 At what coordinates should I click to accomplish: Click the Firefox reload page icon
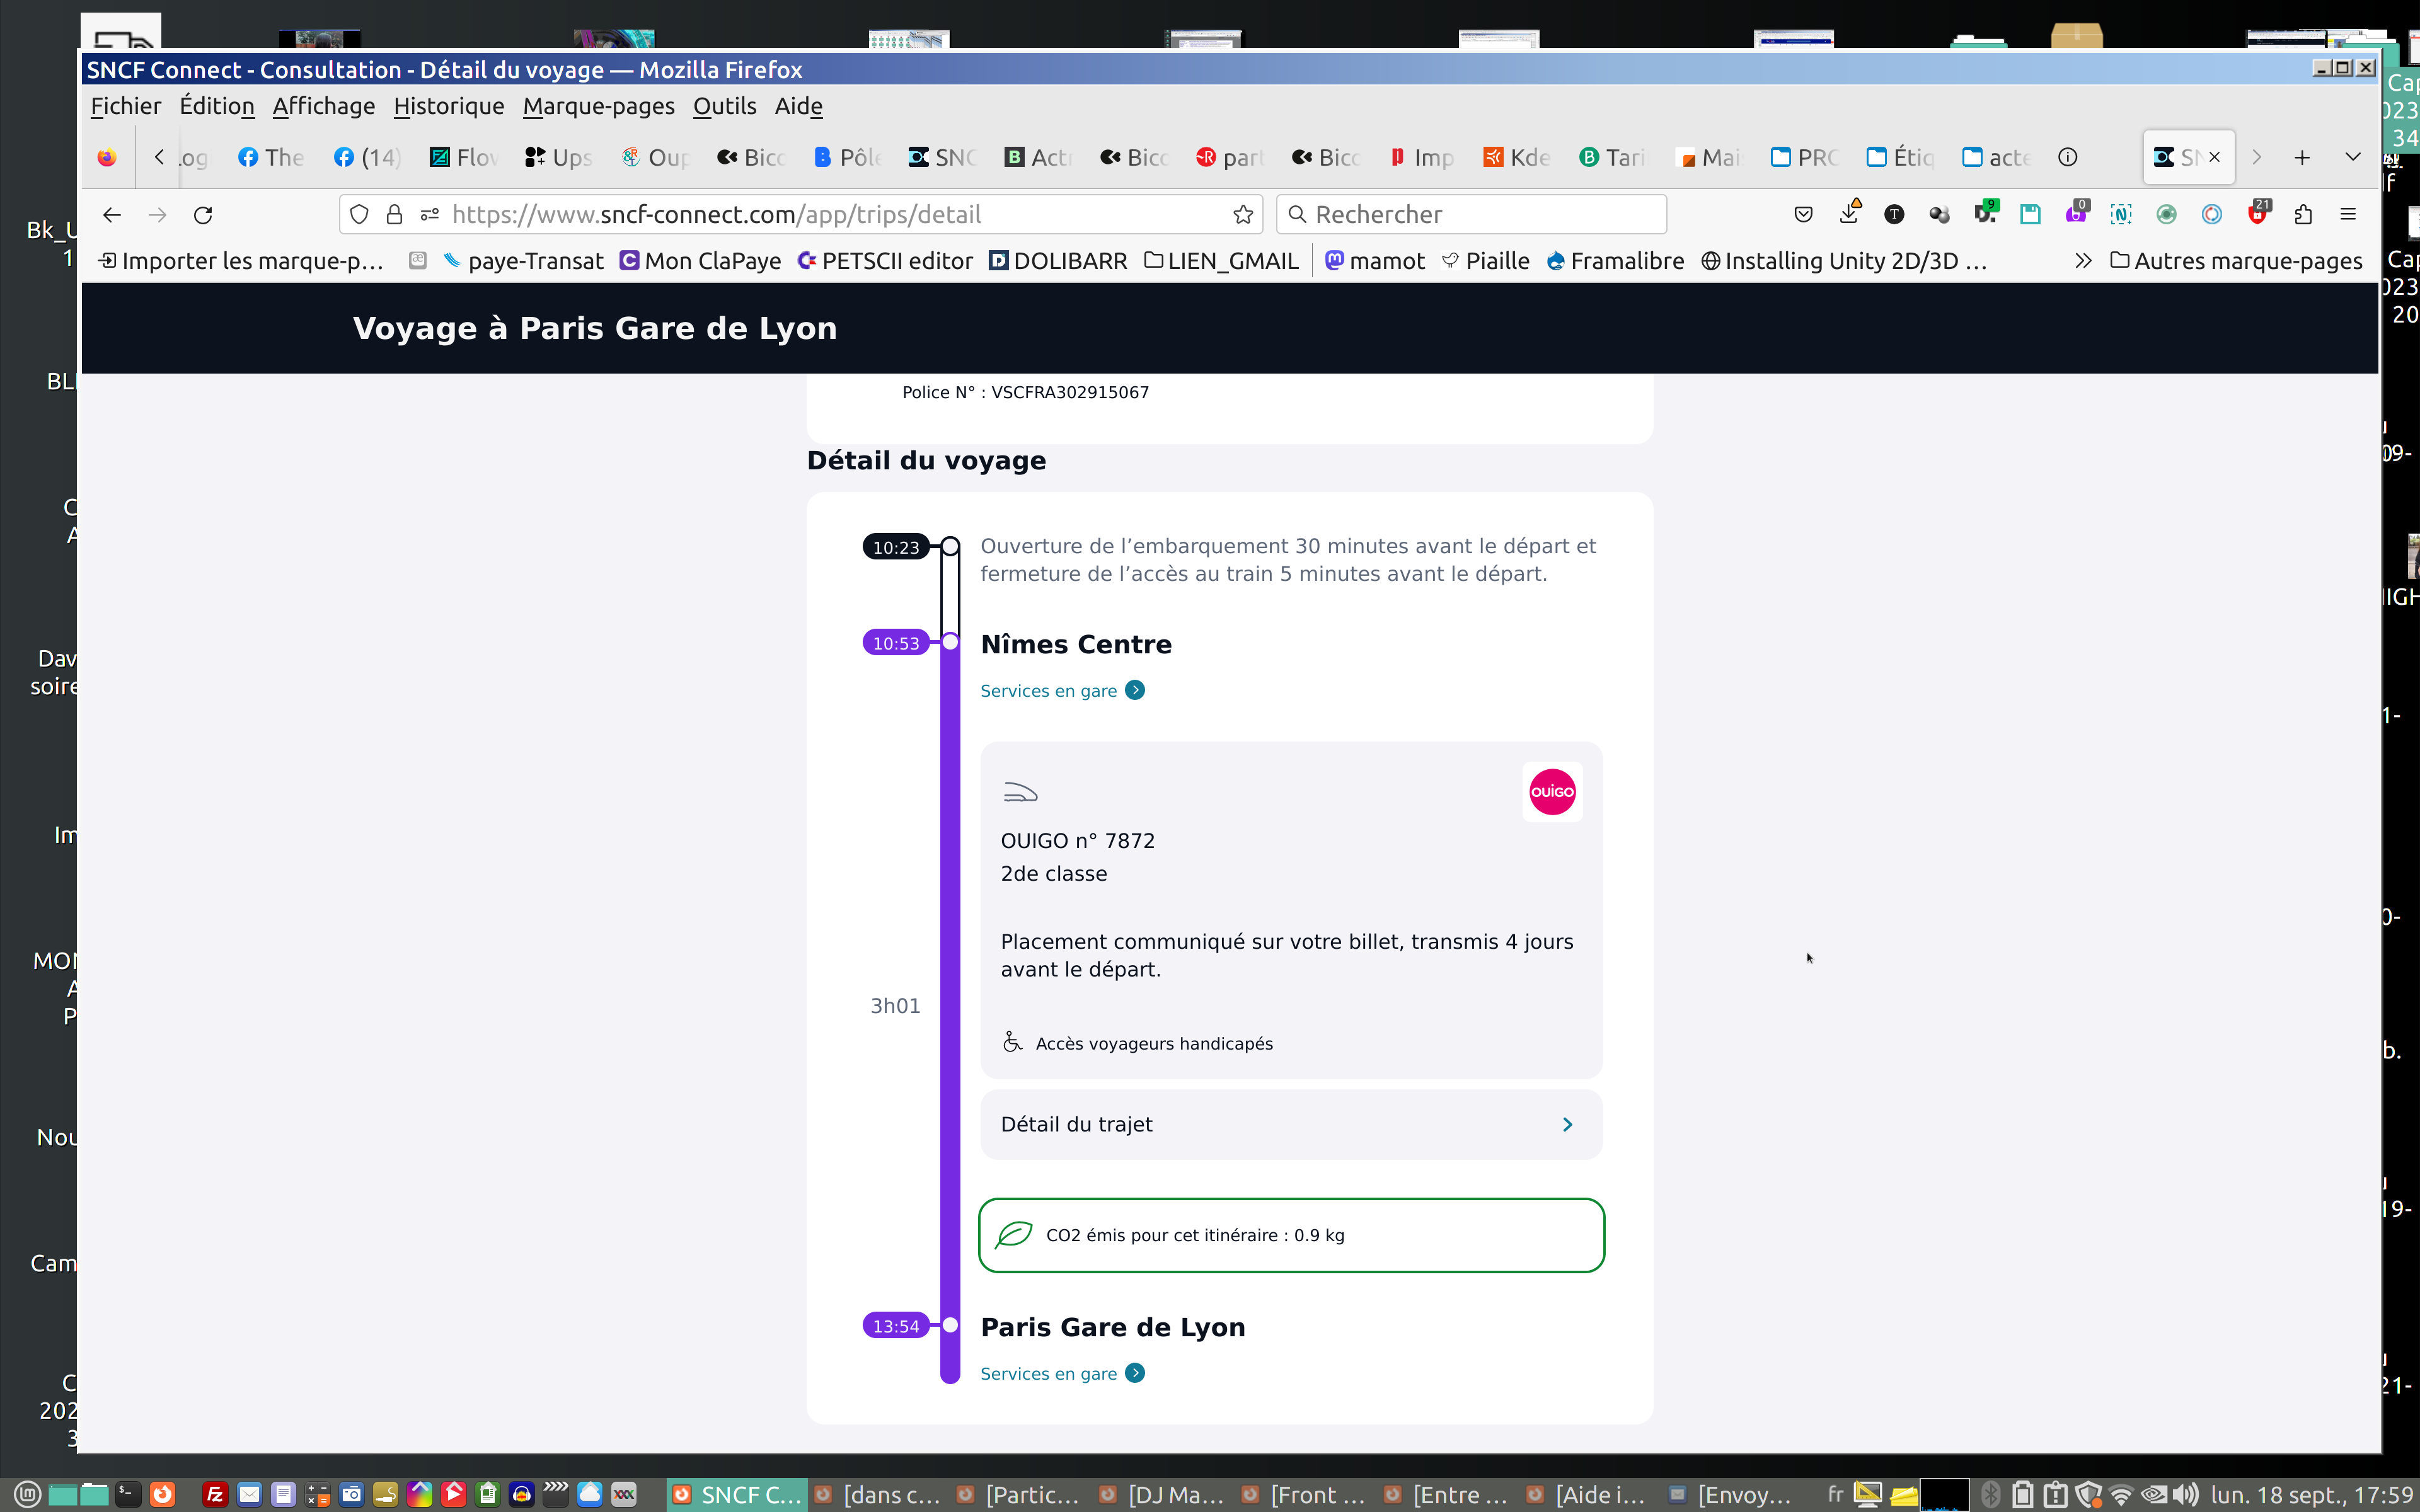click(x=203, y=215)
